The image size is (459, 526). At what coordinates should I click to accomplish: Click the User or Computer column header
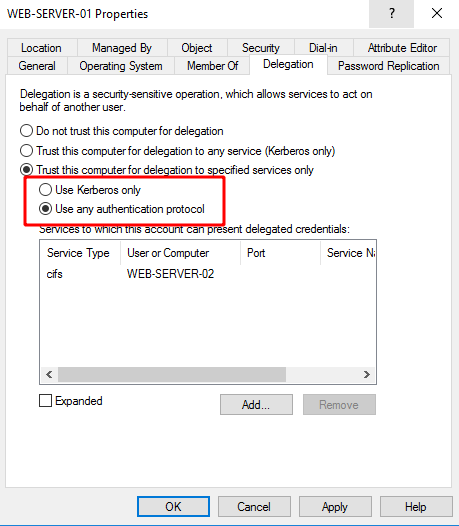[168, 253]
